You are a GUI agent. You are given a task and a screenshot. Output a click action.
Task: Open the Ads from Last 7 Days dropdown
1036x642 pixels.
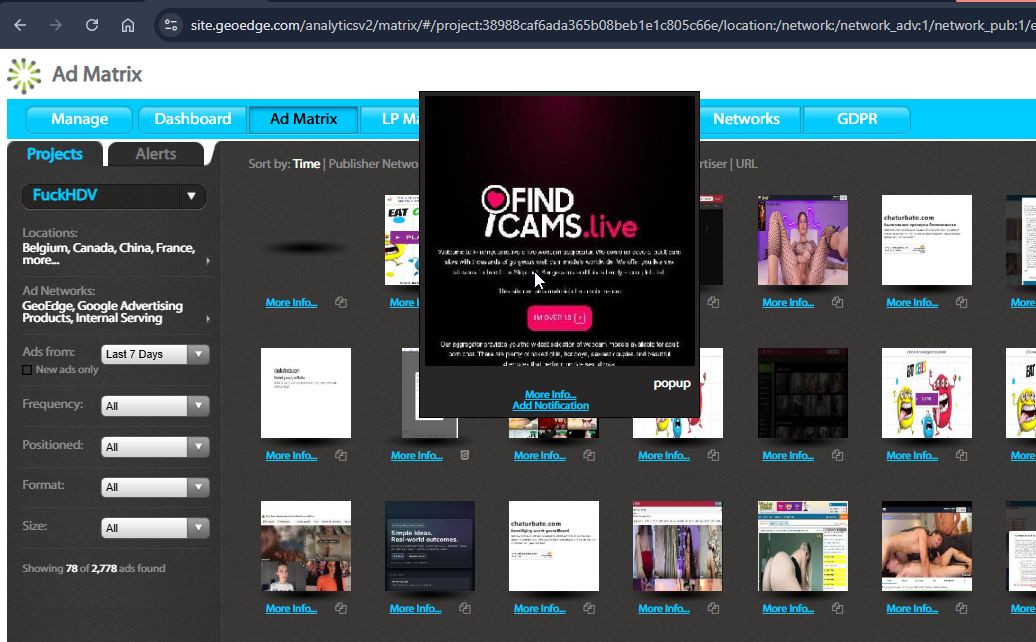(155, 355)
